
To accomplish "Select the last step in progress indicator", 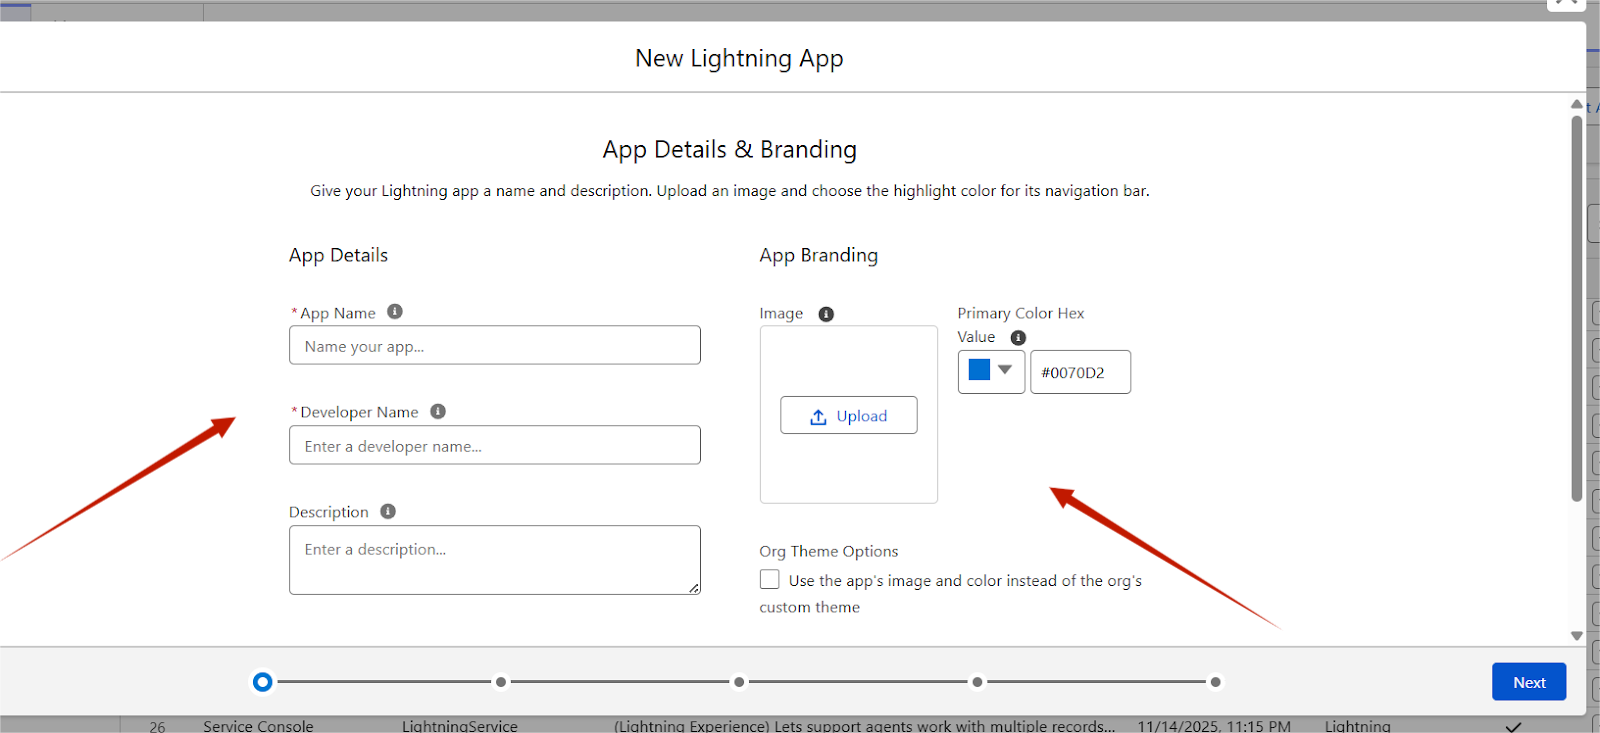I will (1215, 682).
